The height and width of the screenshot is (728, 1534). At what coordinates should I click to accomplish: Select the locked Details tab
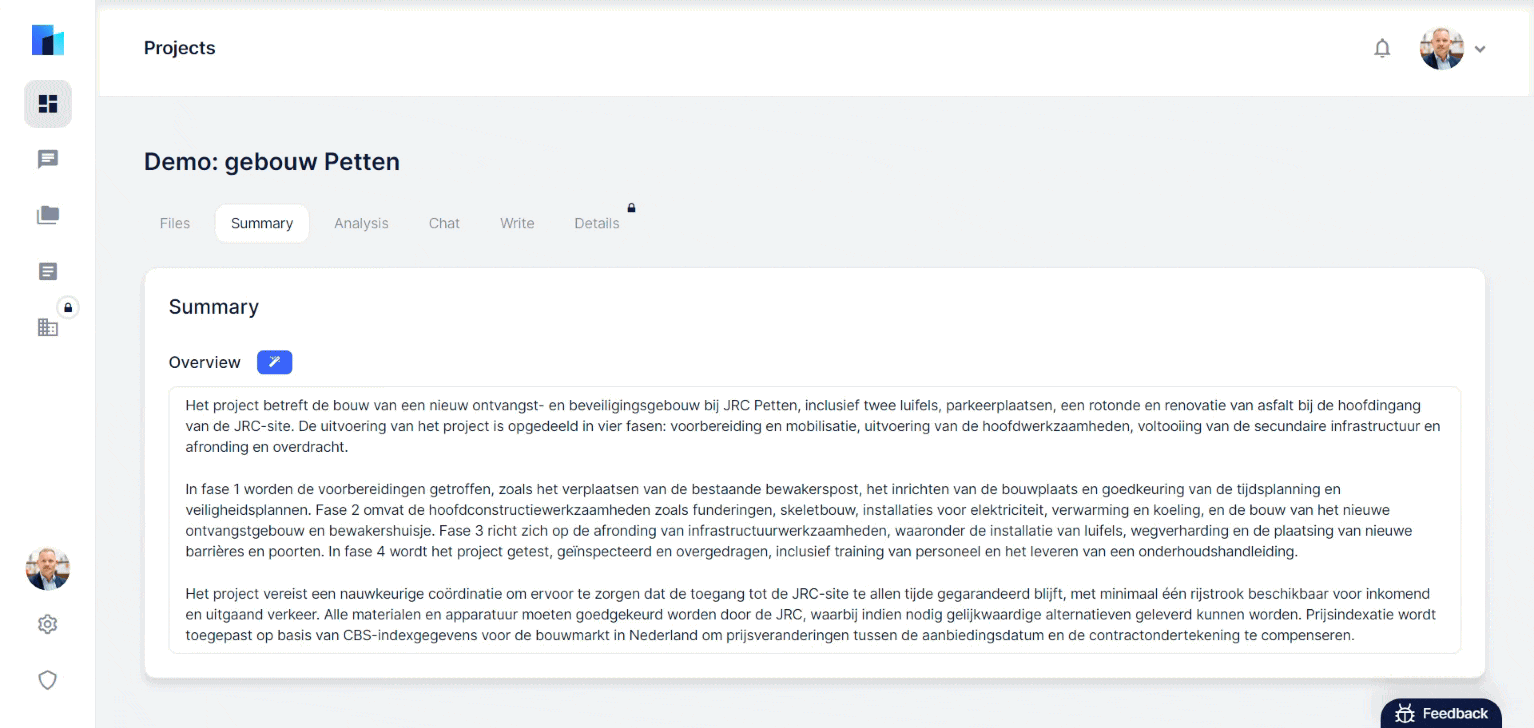pyautogui.click(x=597, y=223)
